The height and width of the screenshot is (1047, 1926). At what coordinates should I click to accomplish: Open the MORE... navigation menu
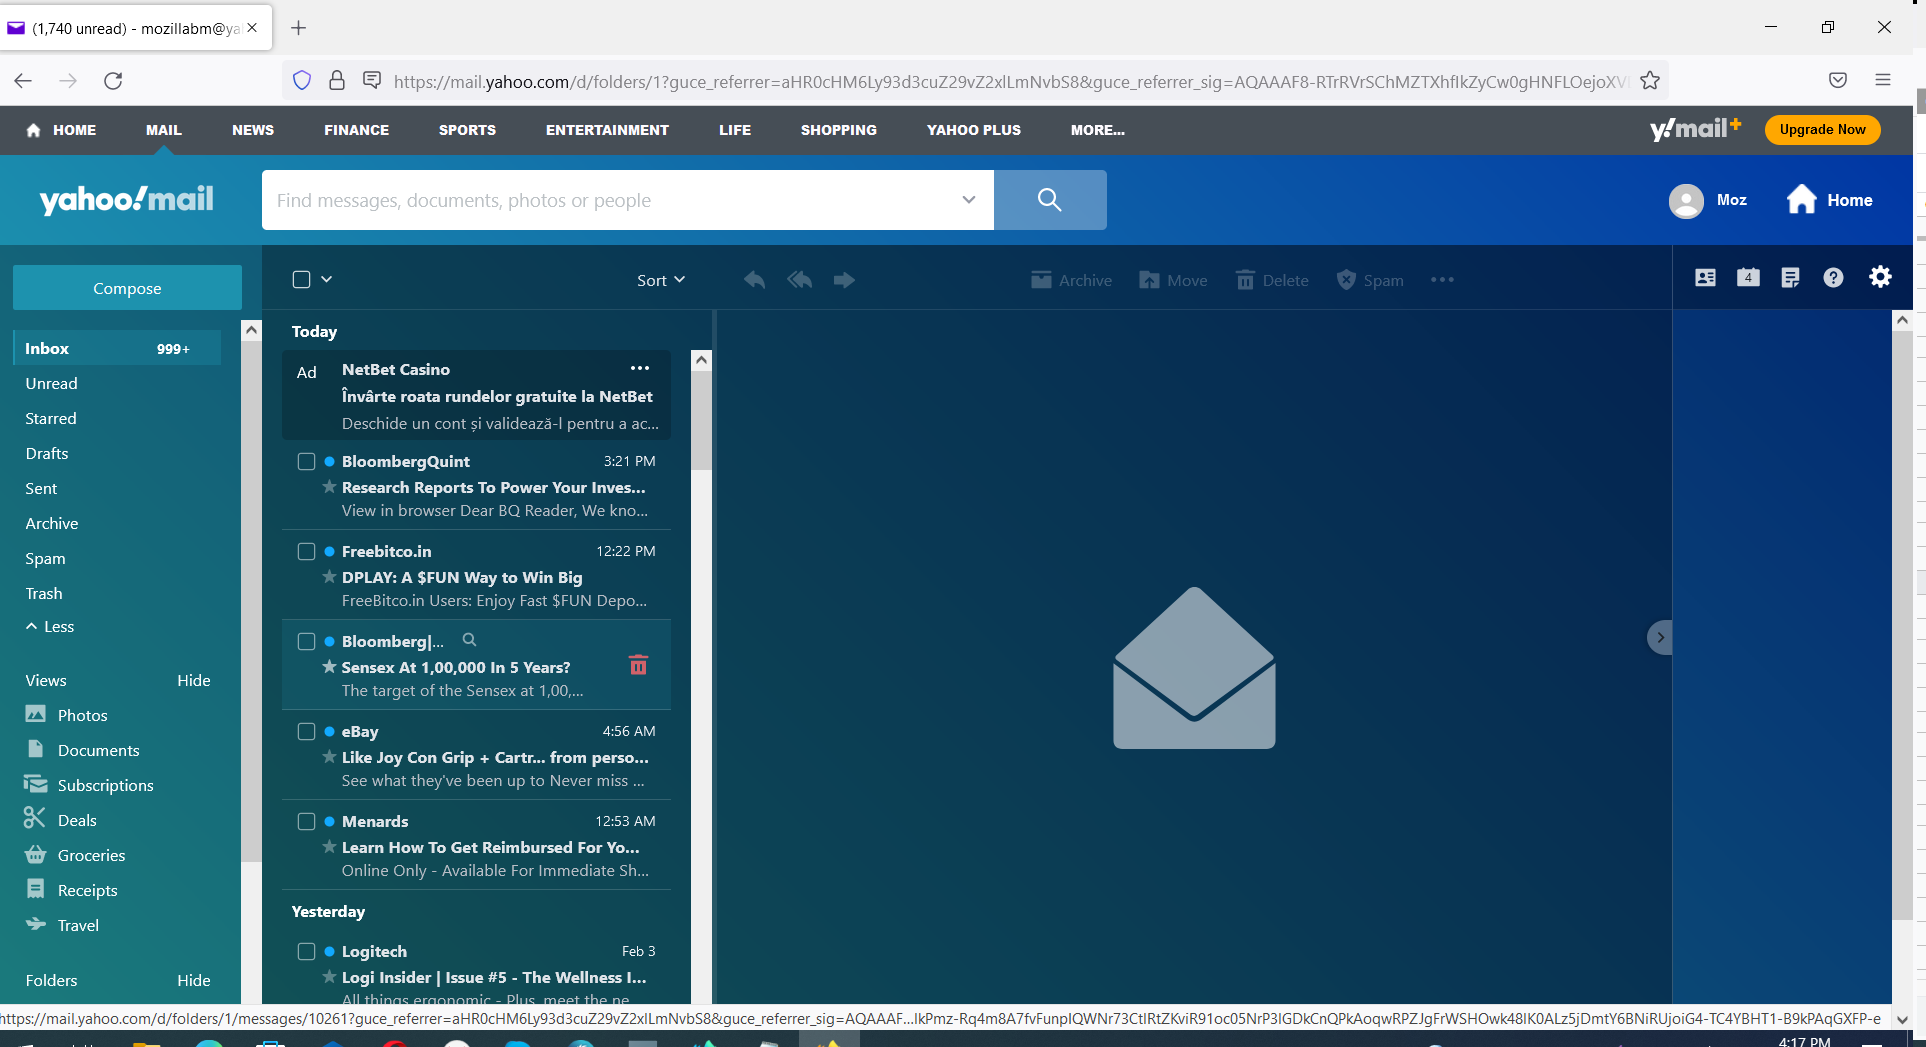pos(1097,130)
